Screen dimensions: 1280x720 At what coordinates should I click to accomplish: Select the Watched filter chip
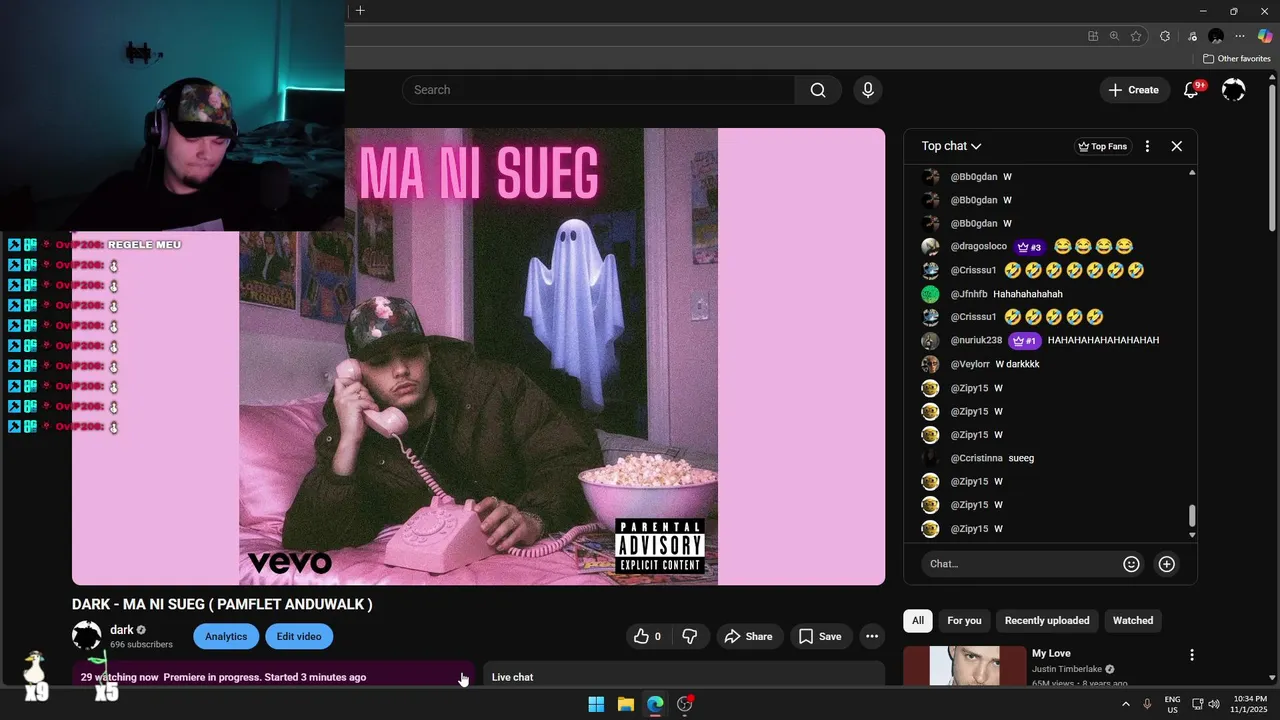pos(1133,620)
